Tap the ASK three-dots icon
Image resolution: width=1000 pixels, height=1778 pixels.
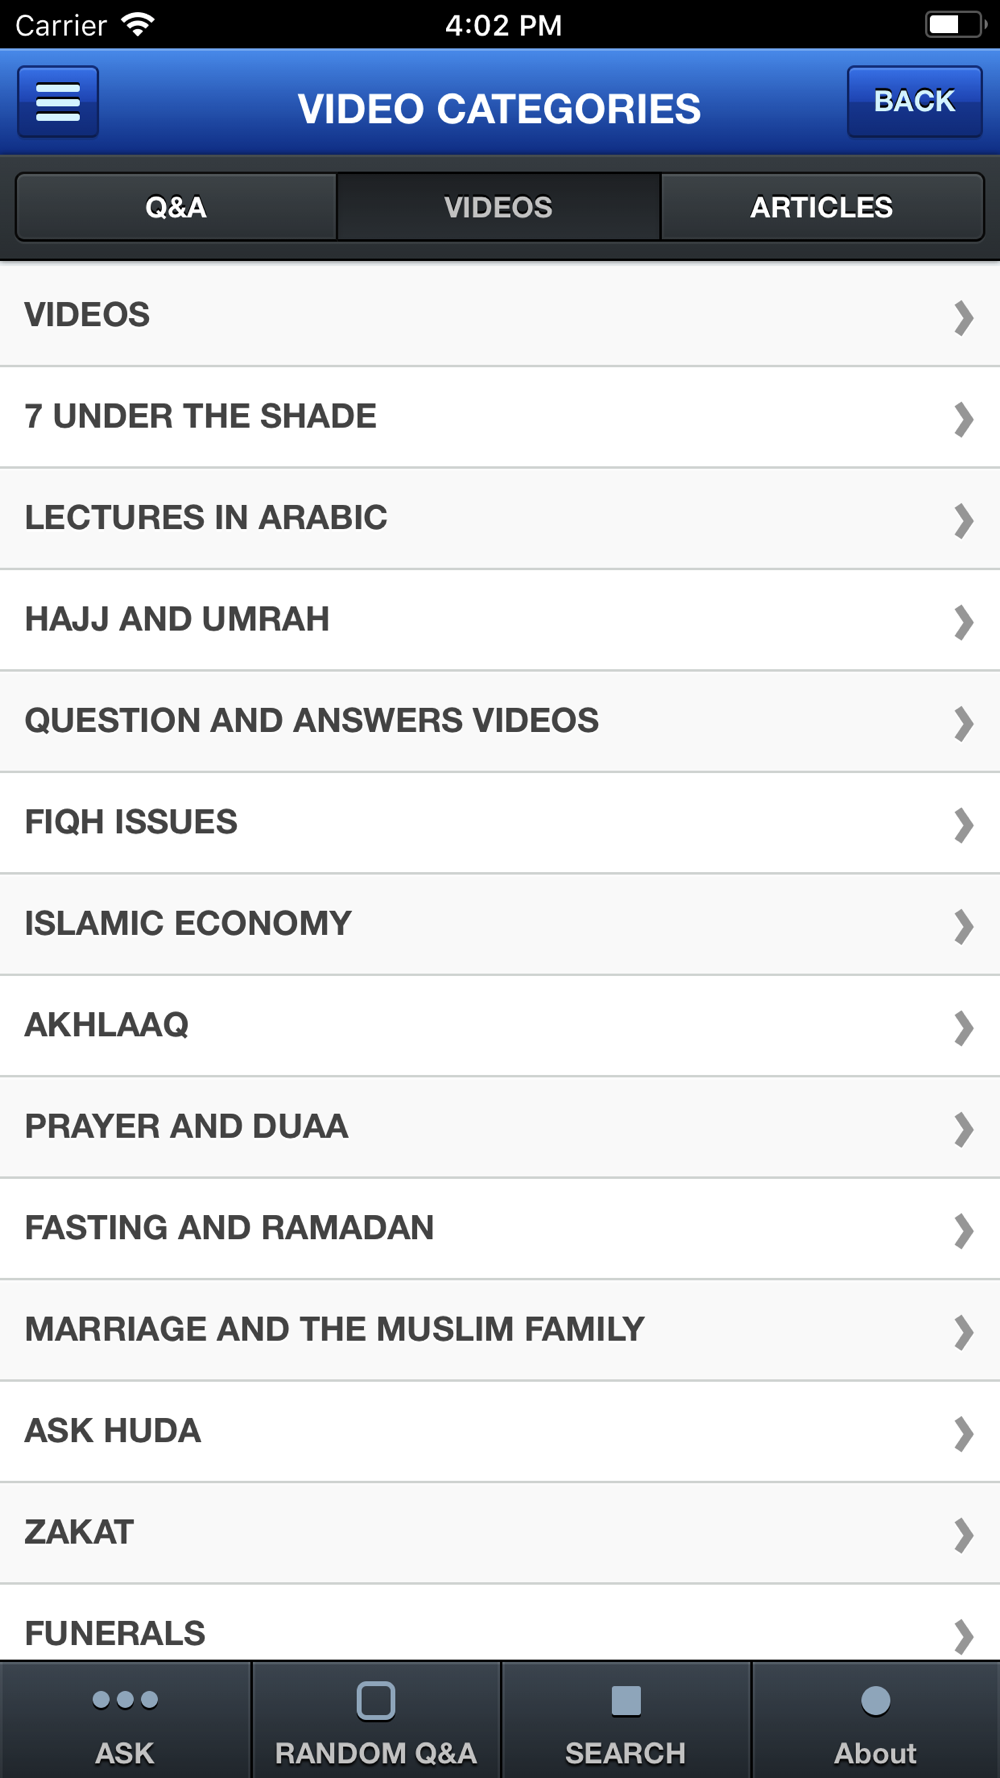[x=125, y=1699]
